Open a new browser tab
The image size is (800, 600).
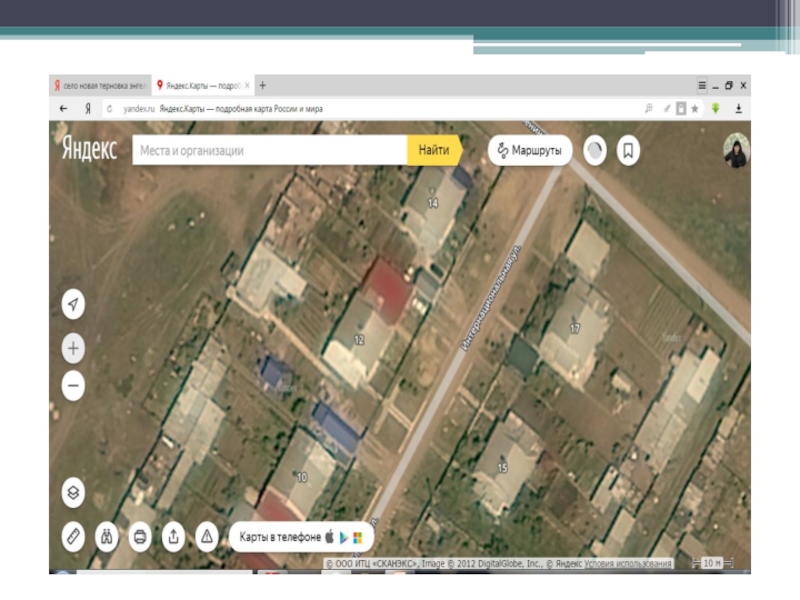click(x=263, y=86)
